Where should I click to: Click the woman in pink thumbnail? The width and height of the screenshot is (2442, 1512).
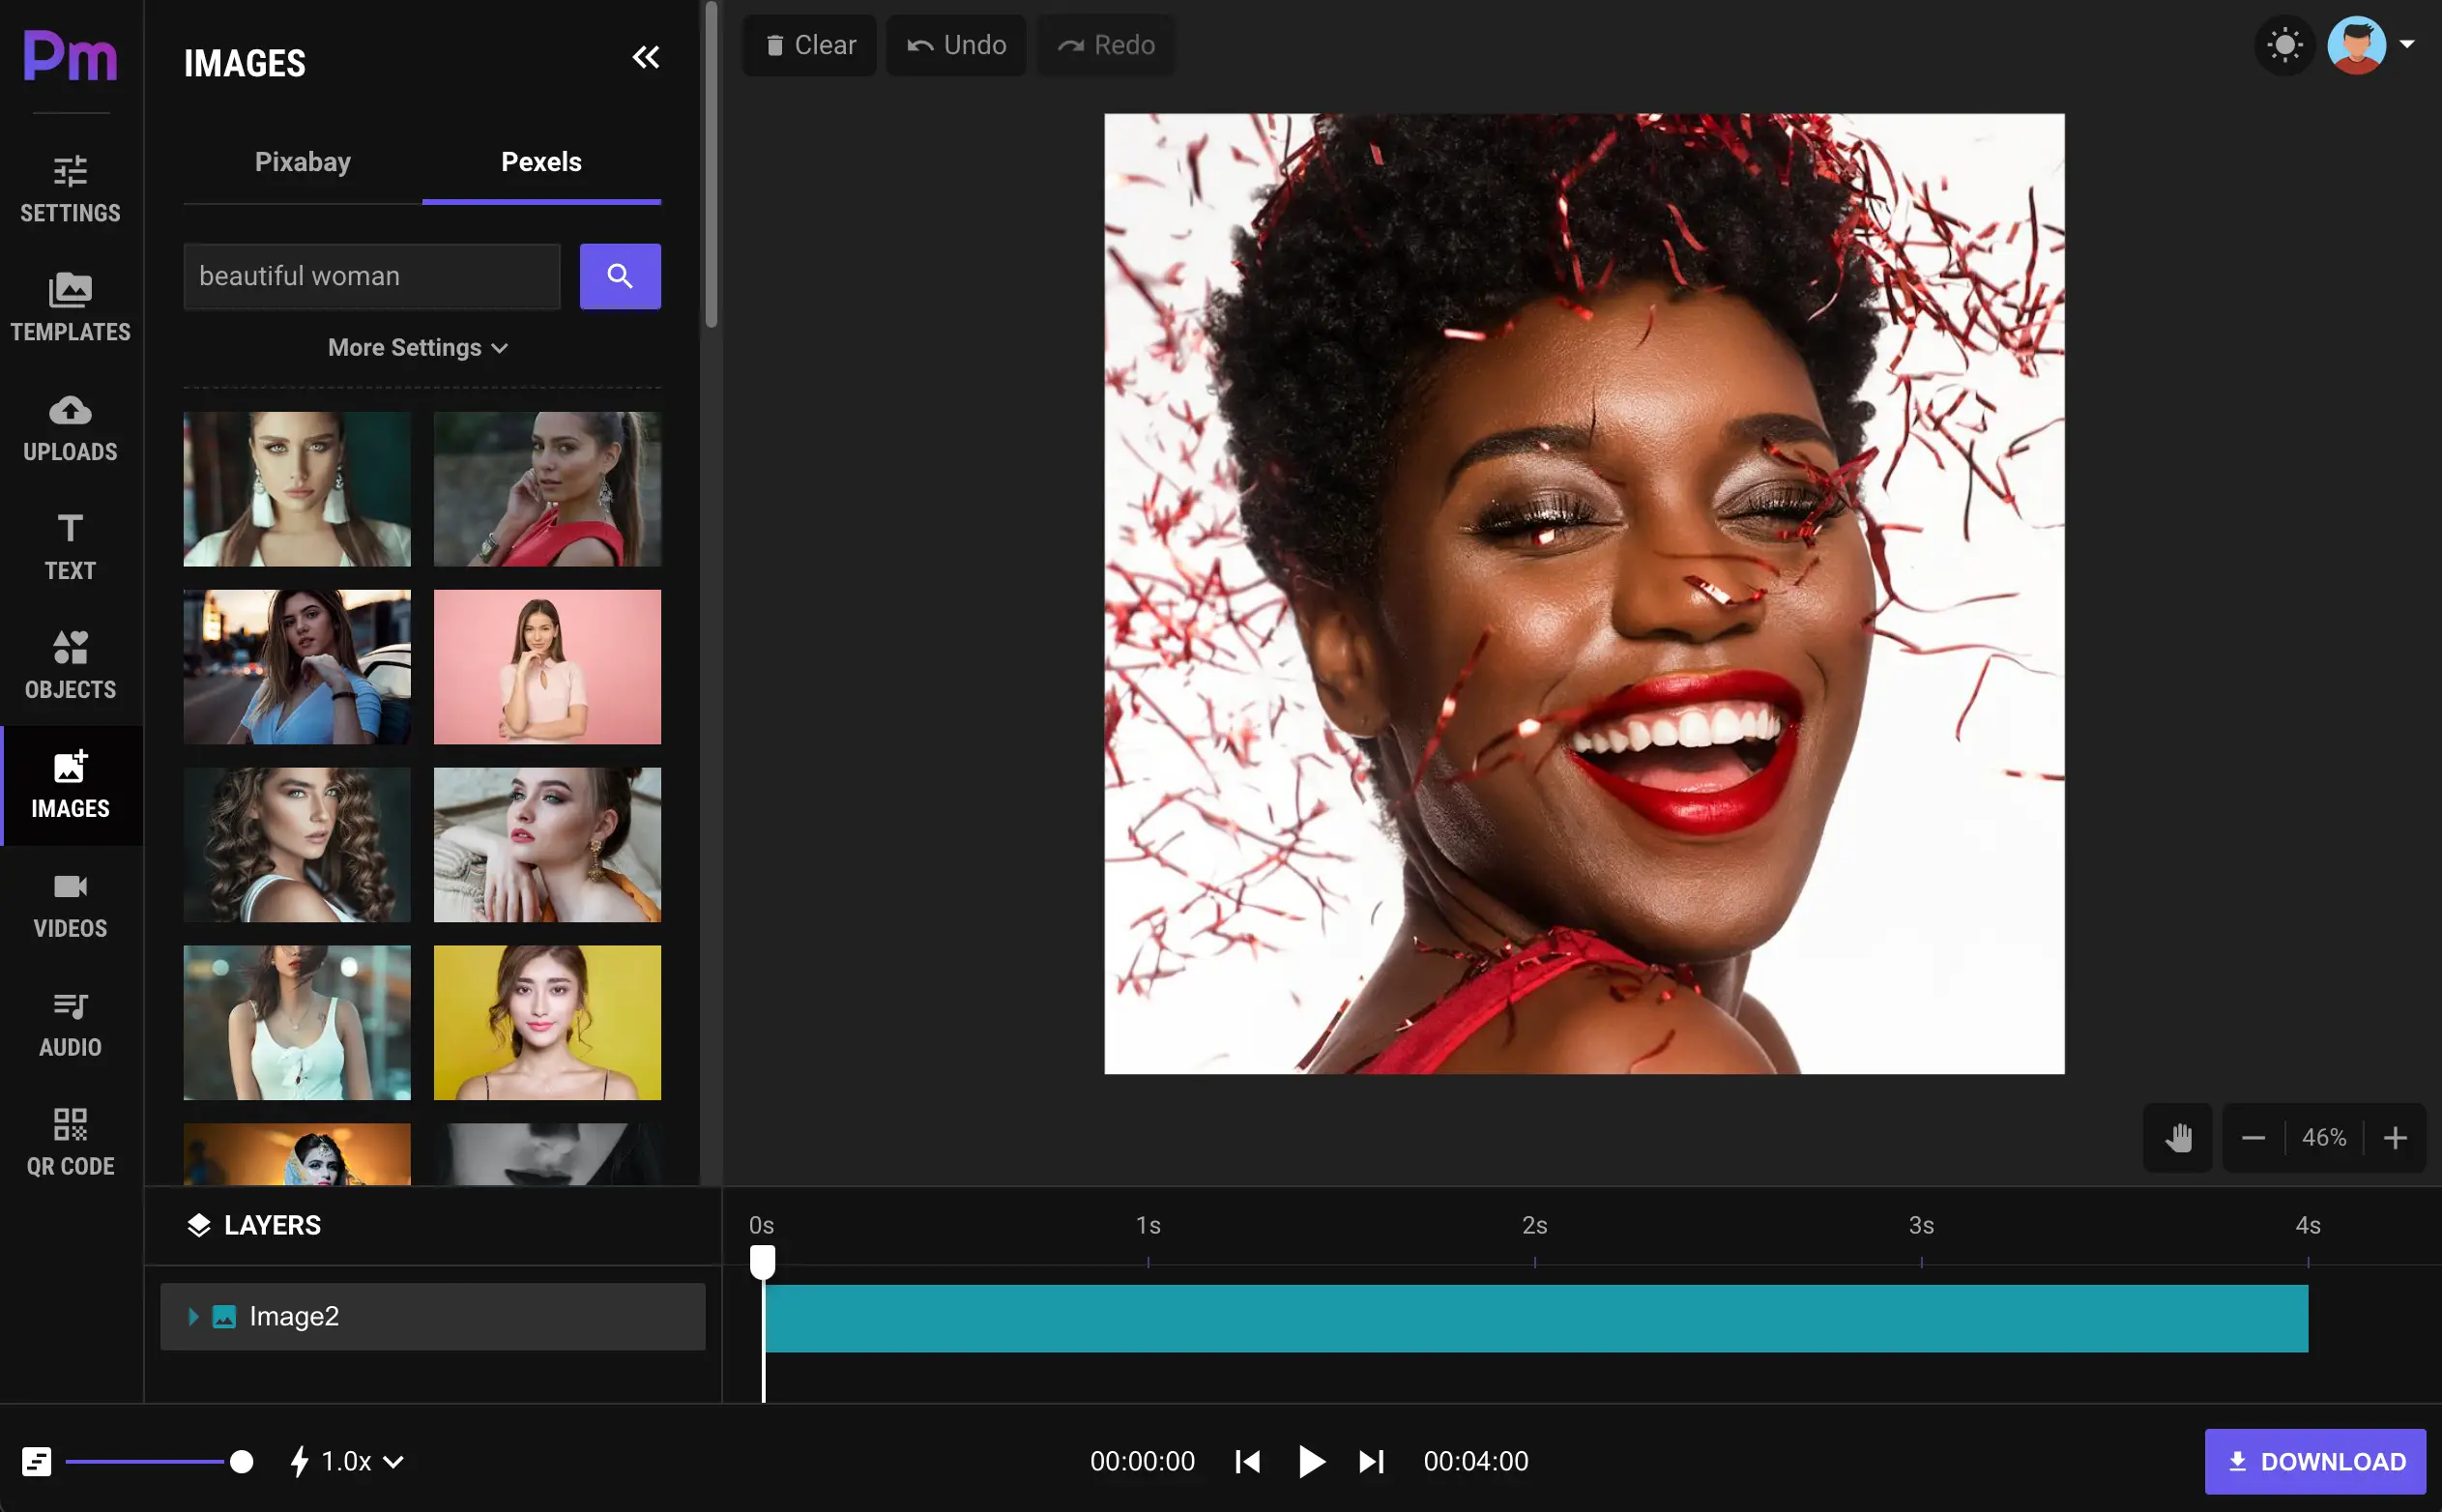(546, 666)
